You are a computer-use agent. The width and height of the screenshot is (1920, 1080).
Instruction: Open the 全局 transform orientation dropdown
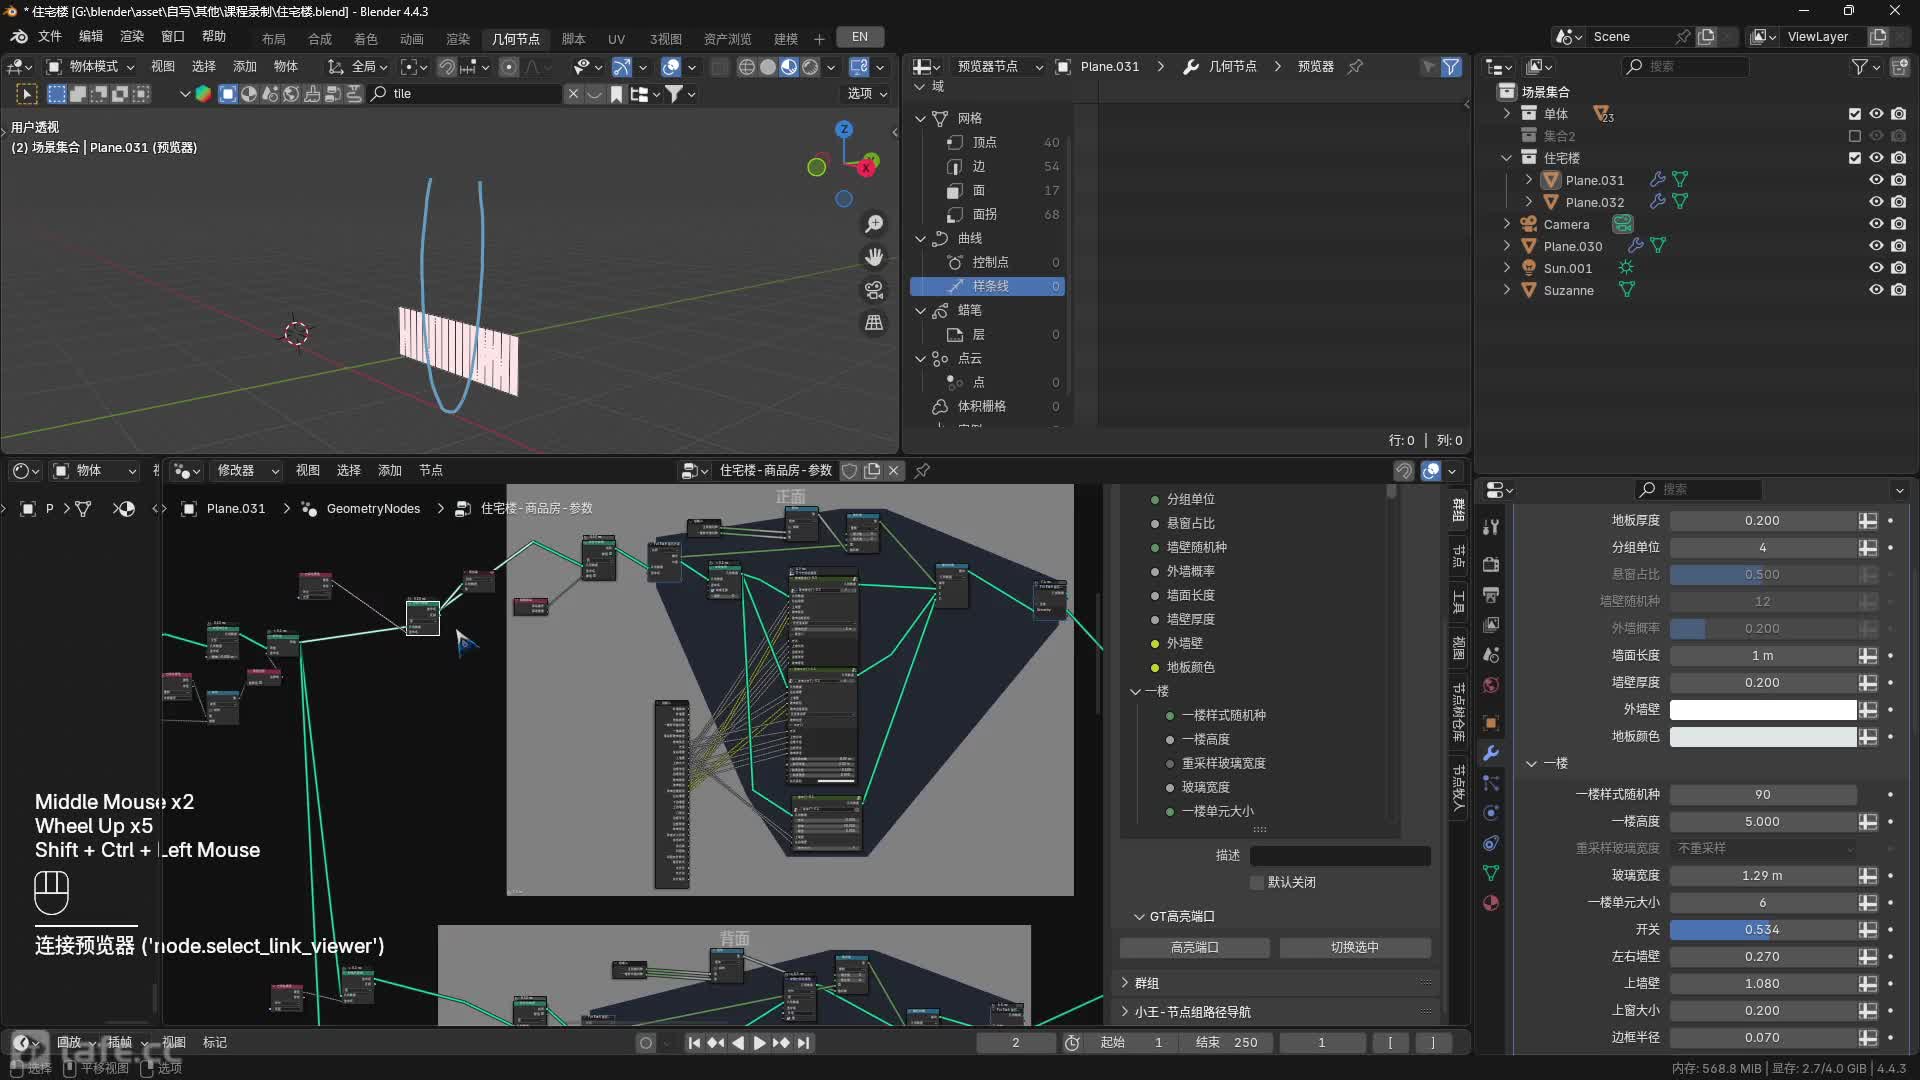(x=357, y=67)
